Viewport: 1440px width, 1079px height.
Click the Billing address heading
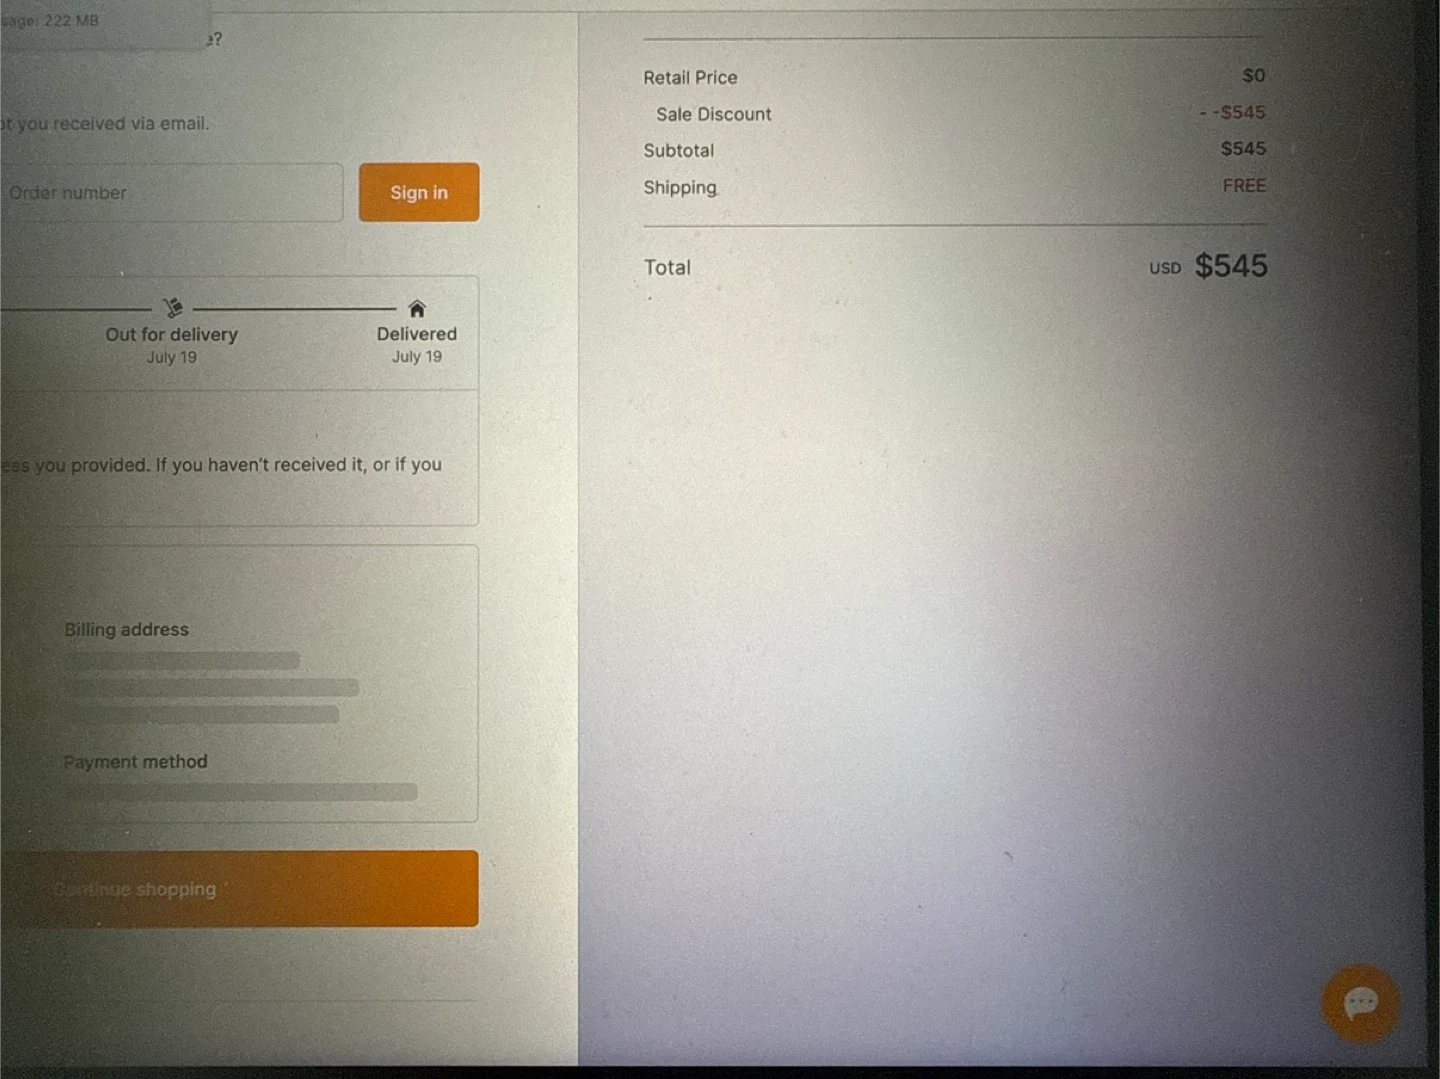click(x=127, y=630)
